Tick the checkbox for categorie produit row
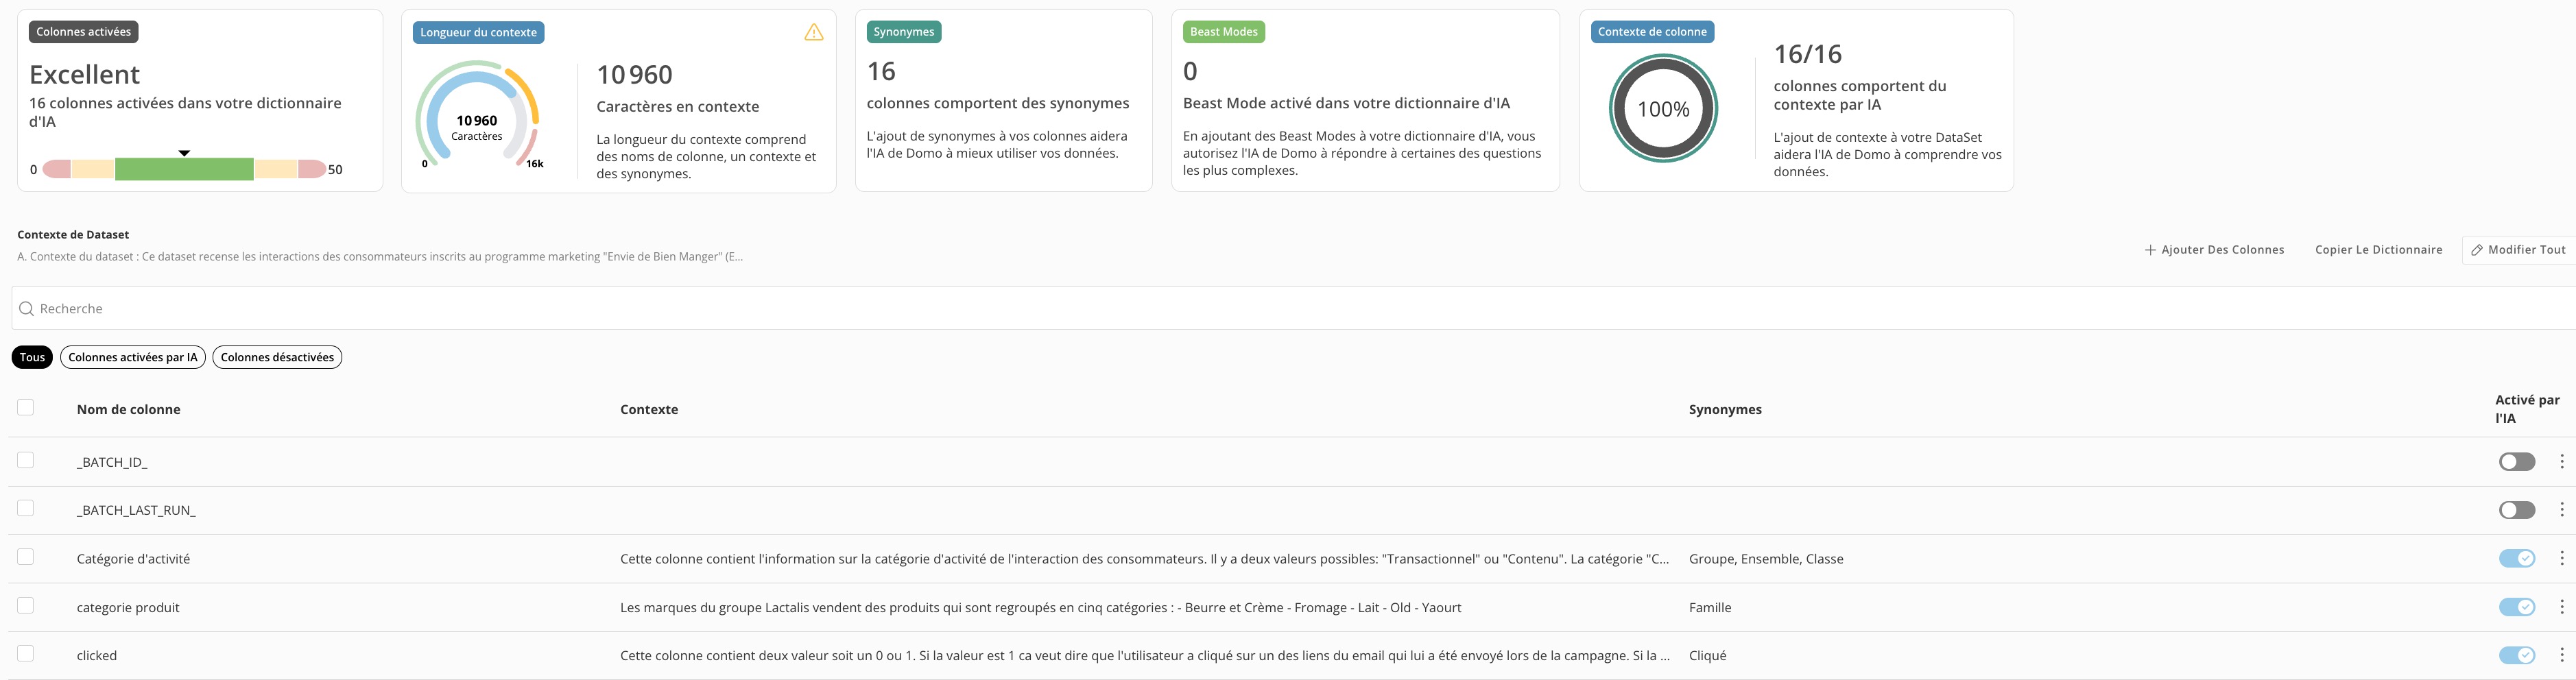This screenshot has width=2576, height=680. [x=26, y=605]
